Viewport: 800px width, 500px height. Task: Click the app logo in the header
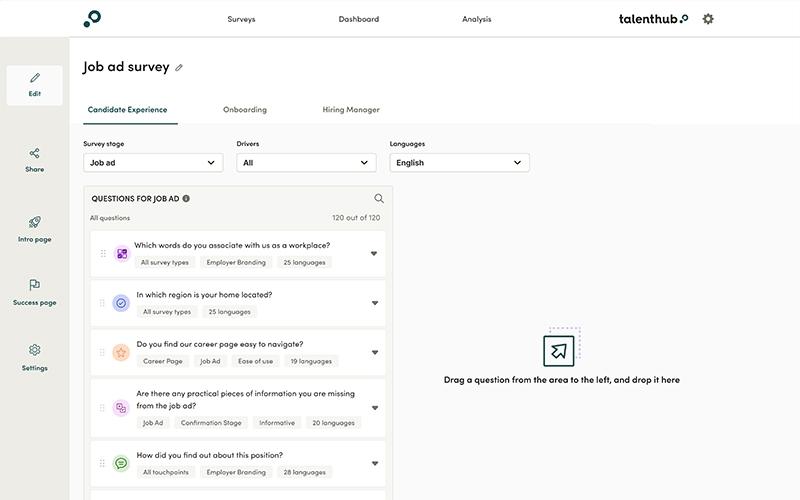pos(92,19)
